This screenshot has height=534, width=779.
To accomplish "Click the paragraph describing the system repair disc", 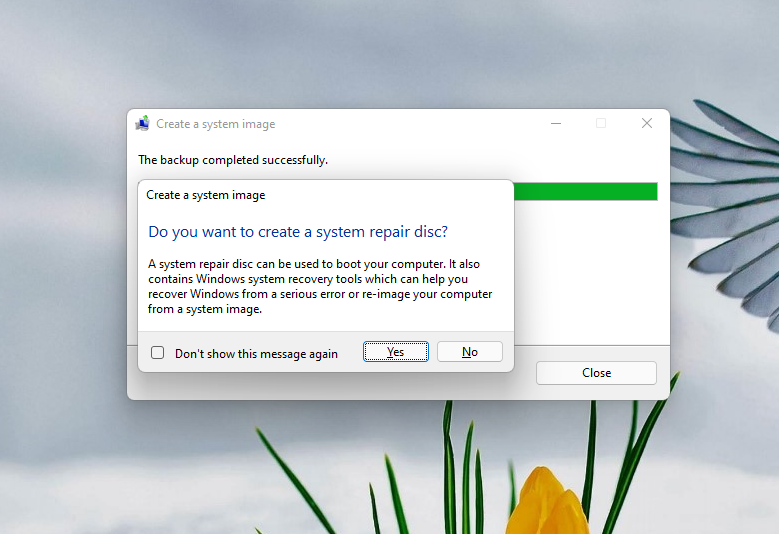I will [x=320, y=287].
